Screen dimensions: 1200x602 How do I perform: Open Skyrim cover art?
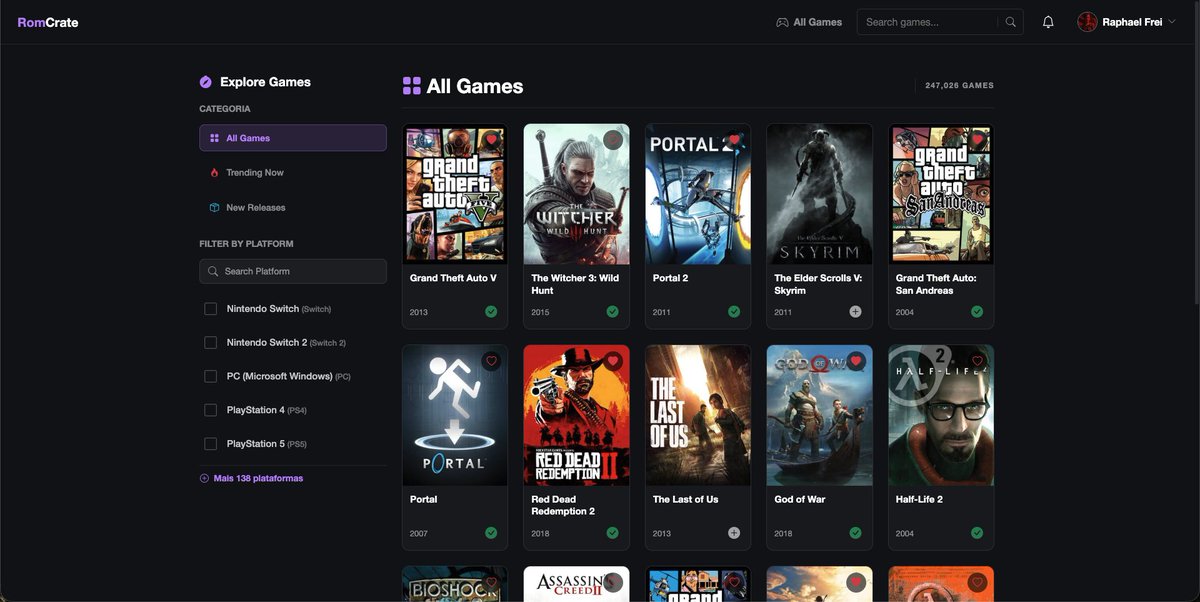pos(819,194)
